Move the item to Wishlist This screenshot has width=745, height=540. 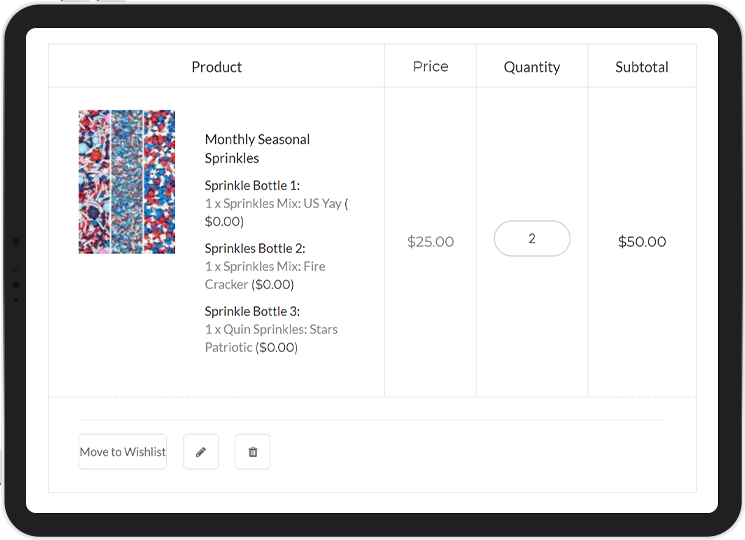(x=123, y=452)
